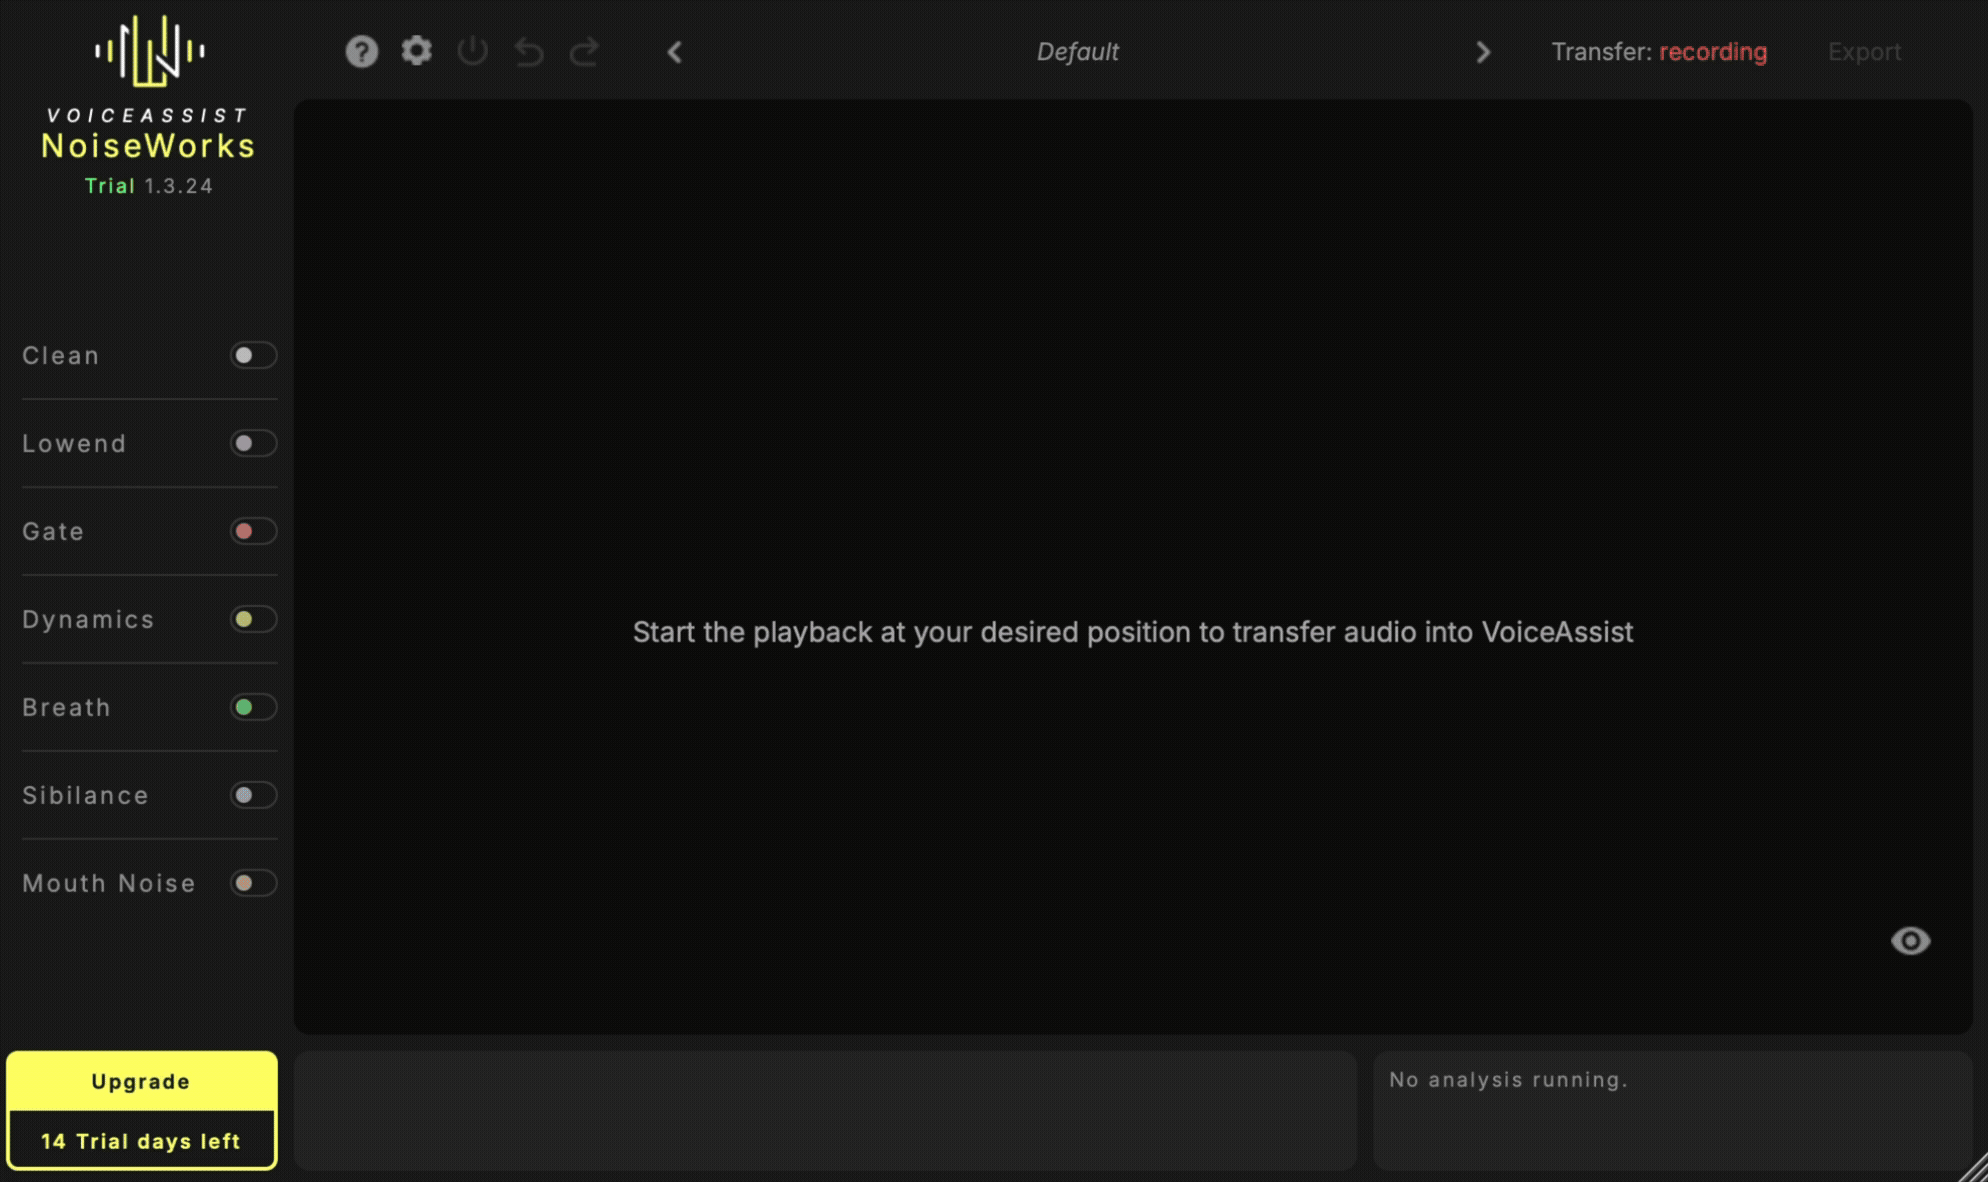
Task: Click the 14 Trial days left label
Action: click(x=141, y=1141)
